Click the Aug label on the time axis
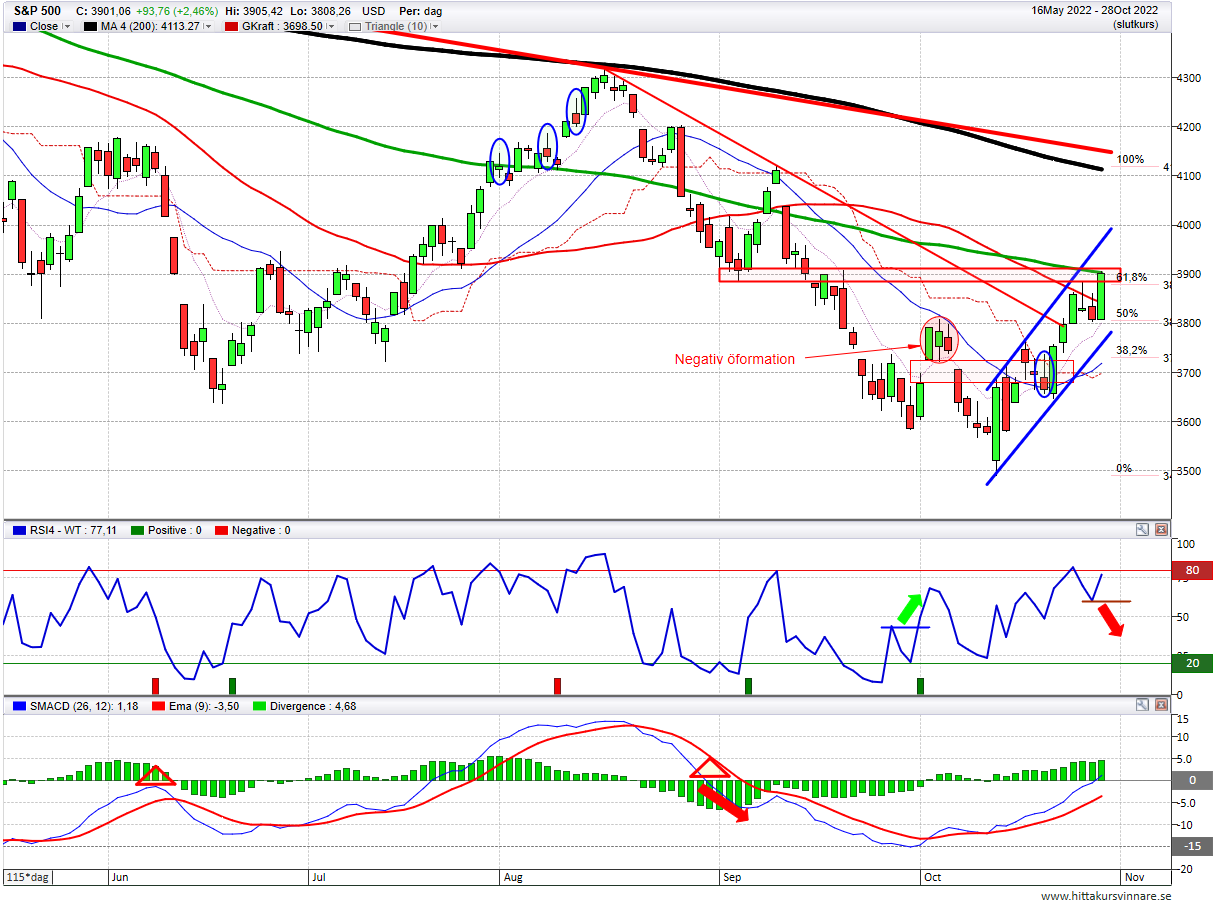The height and width of the screenshot is (901, 1216). click(513, 877)
